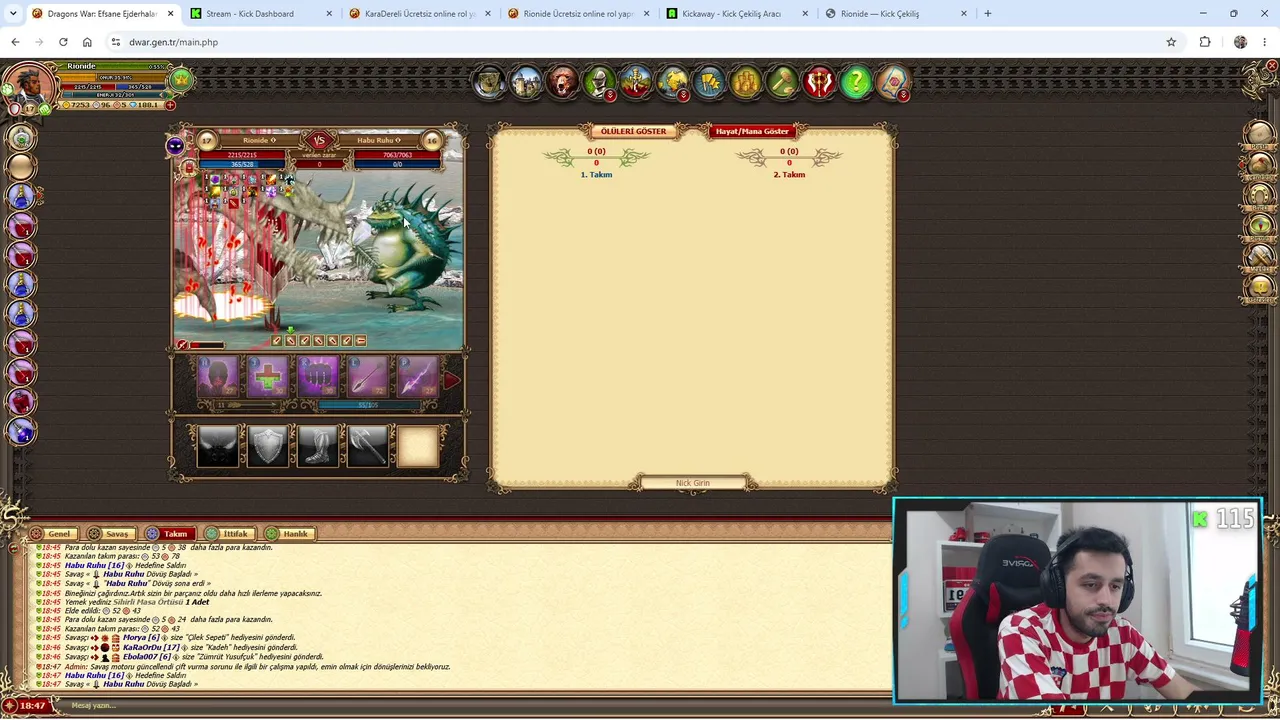This screenshot has height=720, width=1280.
Task: Bookmark this page with the star icon
Action: (1171, 42)
